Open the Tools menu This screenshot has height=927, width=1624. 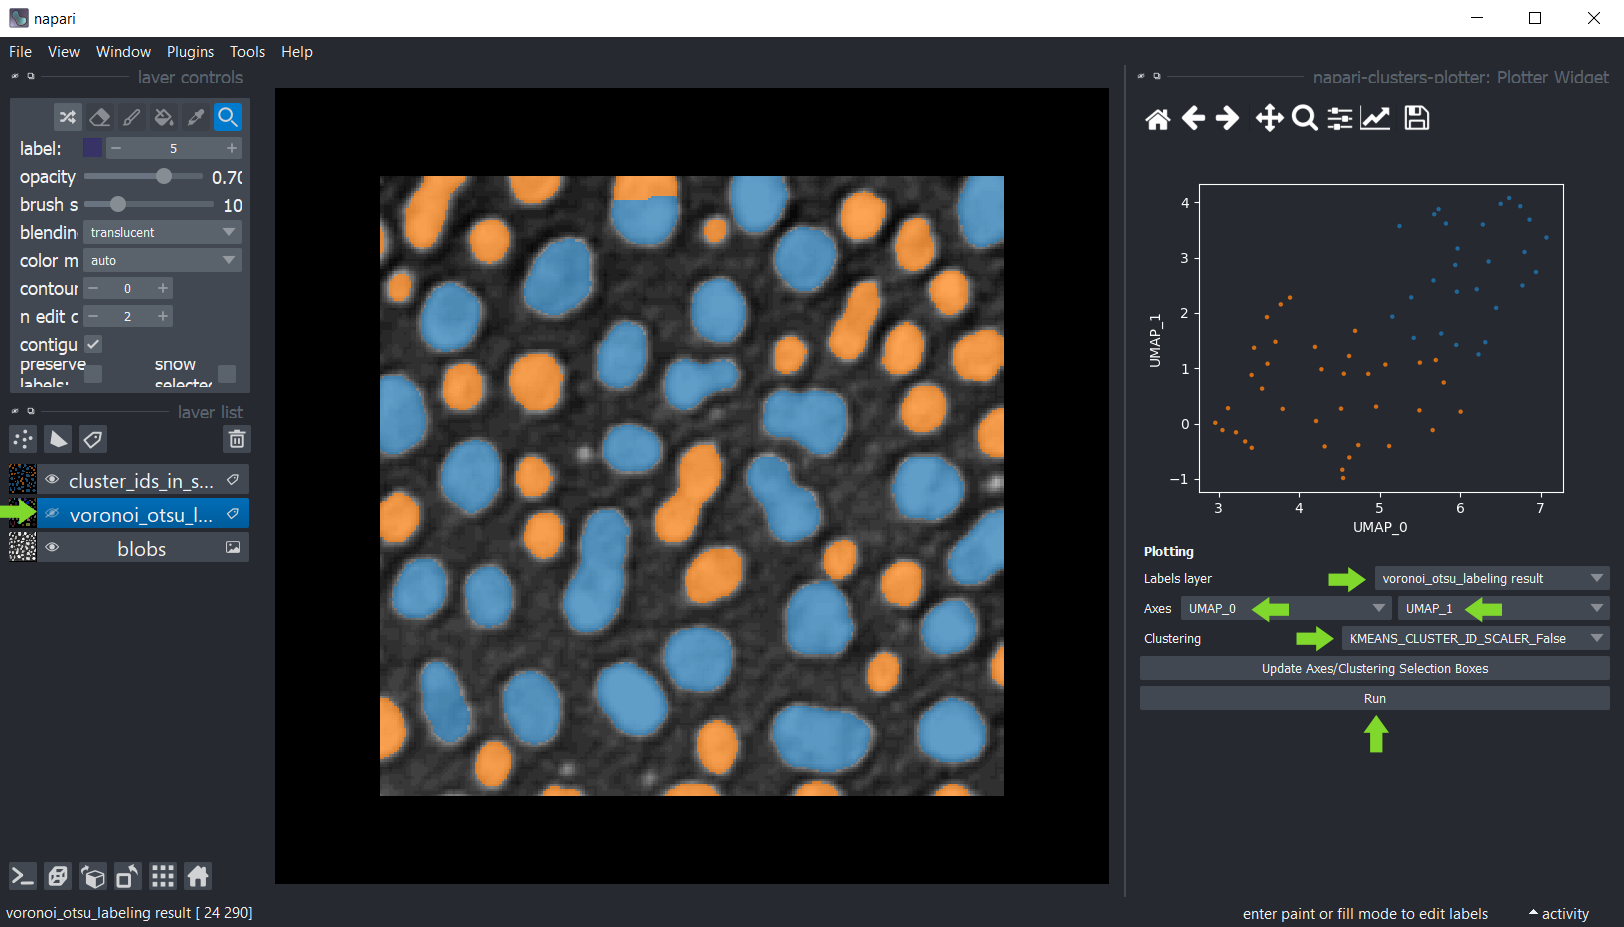point(247,52)
